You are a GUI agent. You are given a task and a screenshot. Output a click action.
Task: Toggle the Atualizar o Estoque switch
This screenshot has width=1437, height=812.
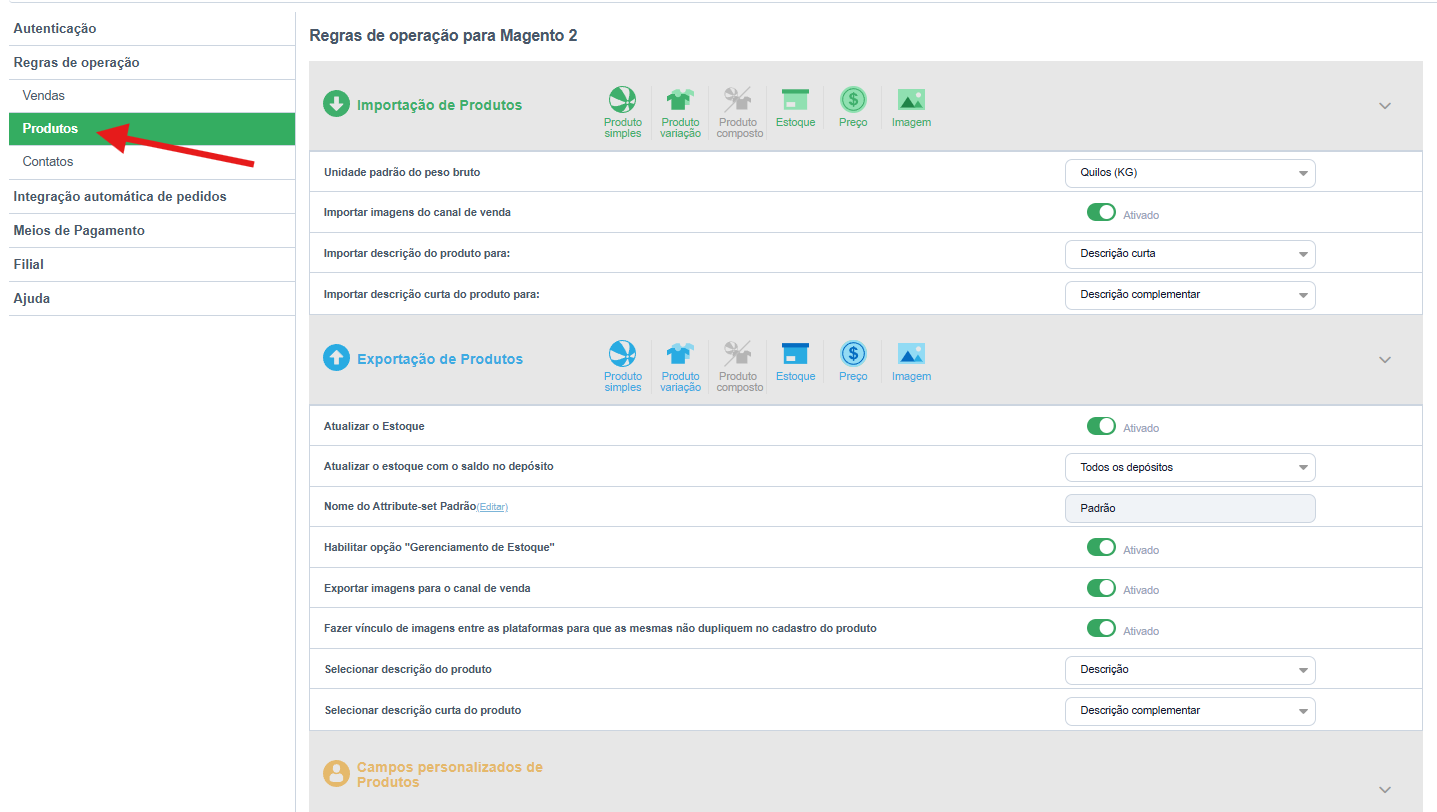pyautogui.click(x=1101, y=427)
